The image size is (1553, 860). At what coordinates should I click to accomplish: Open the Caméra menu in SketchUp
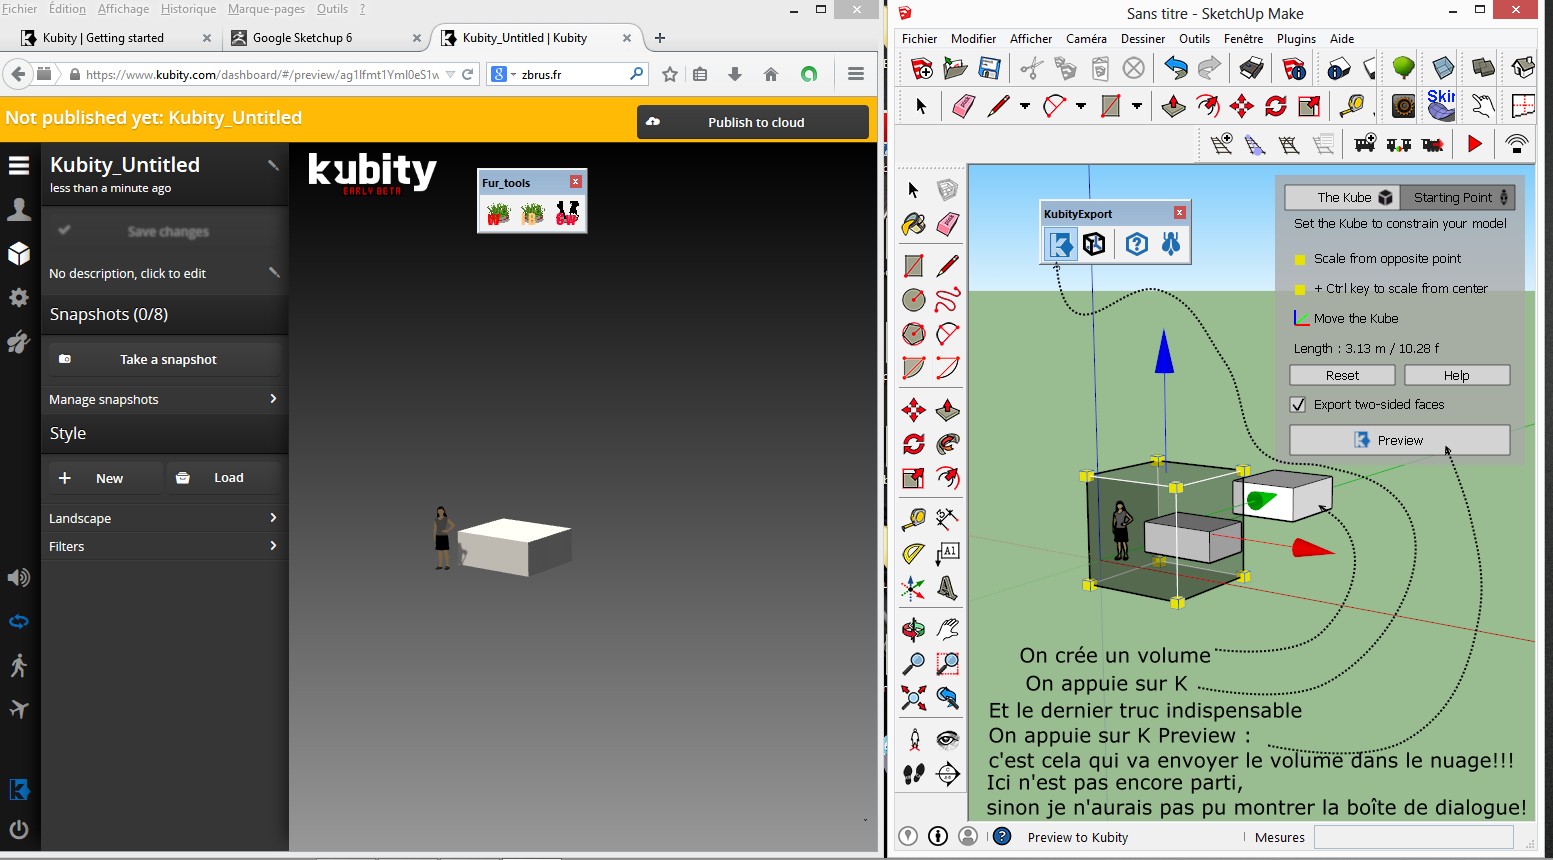pyautogui.click(x=1086, y=39)
